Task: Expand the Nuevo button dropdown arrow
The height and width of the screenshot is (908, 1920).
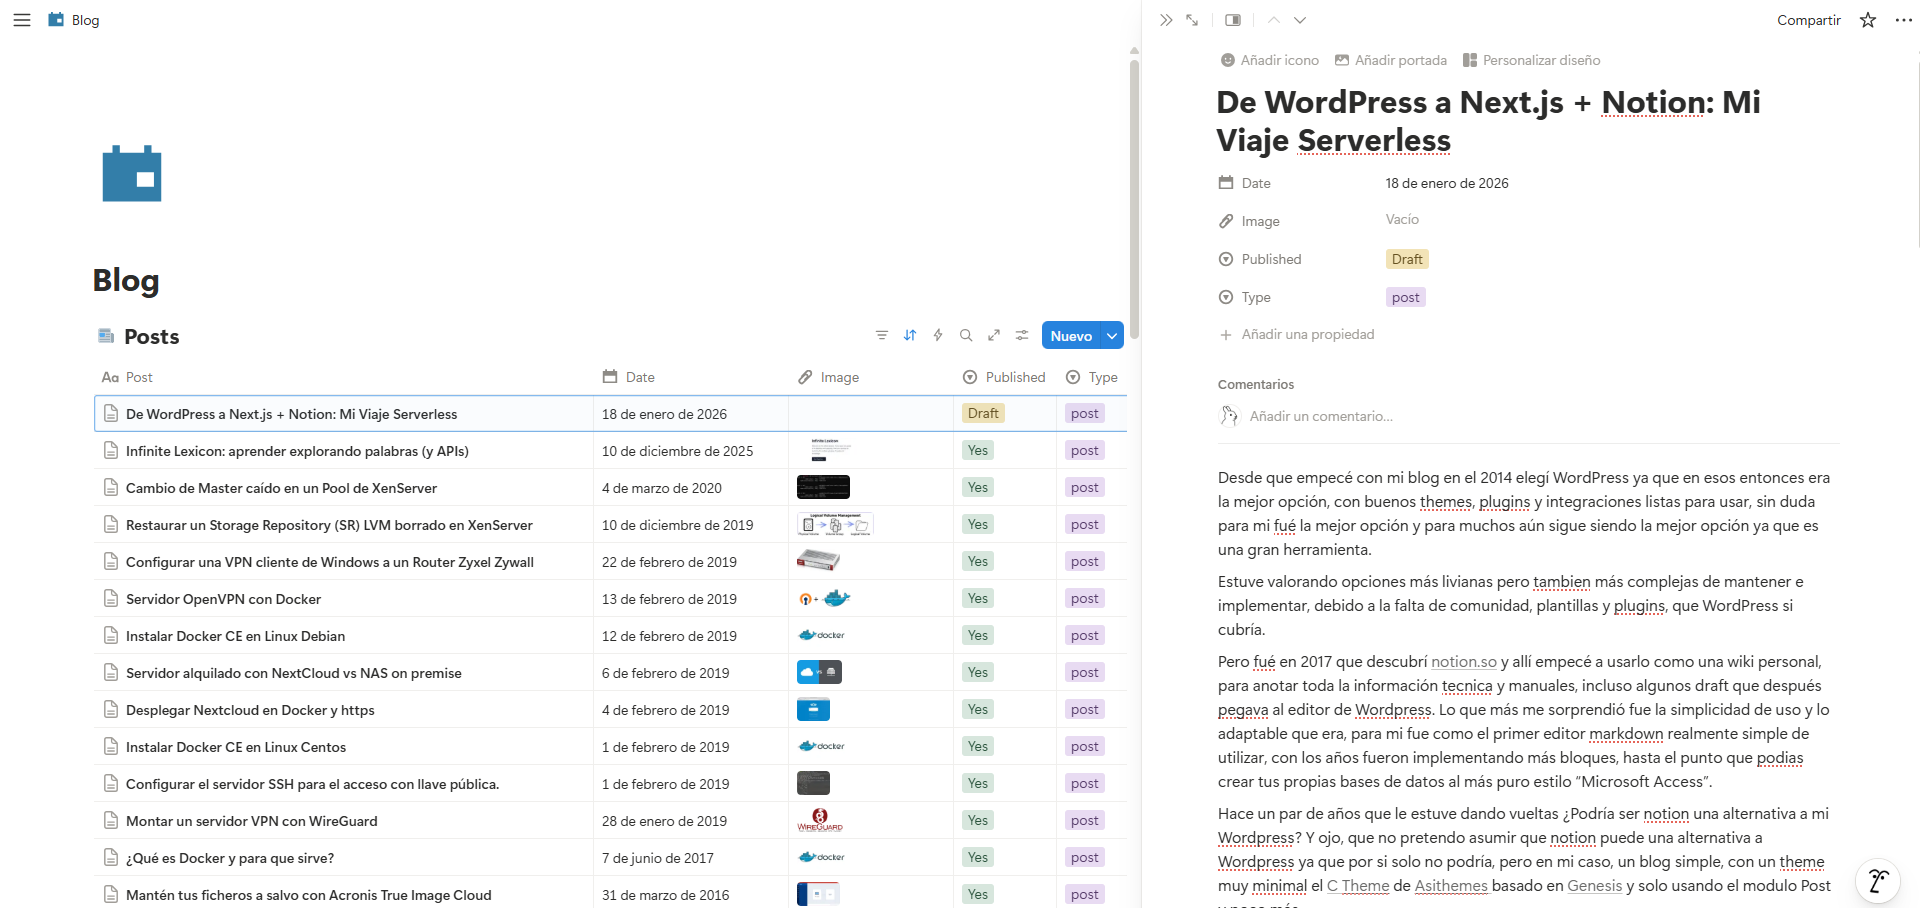Action: click(1112, 336)
